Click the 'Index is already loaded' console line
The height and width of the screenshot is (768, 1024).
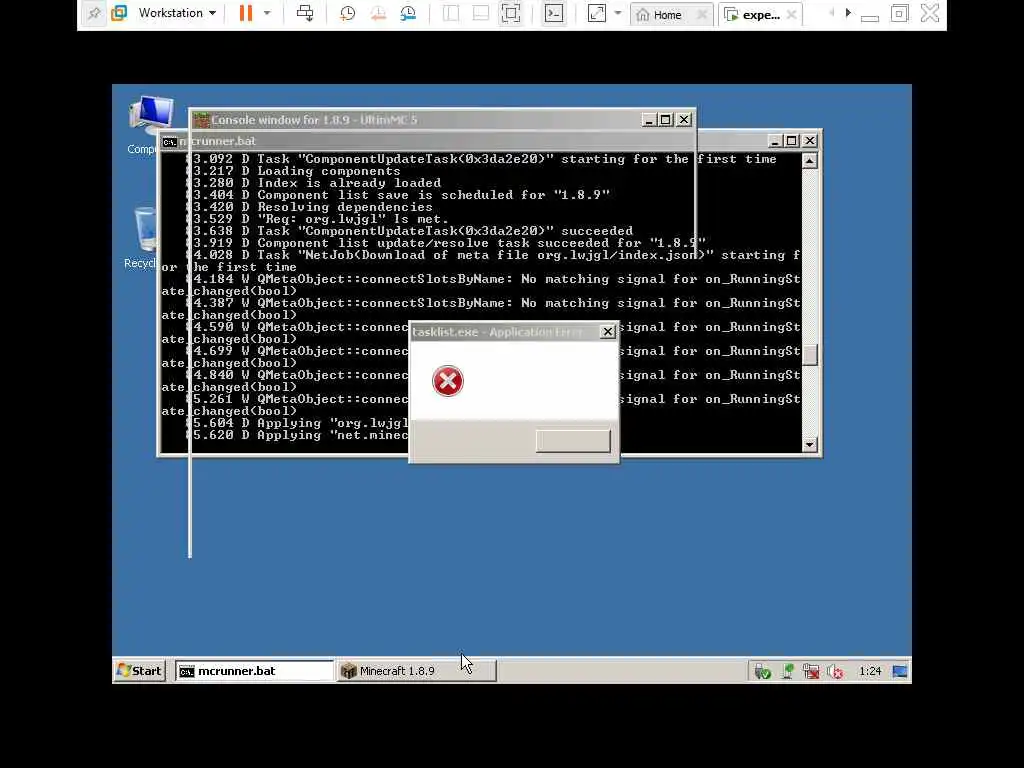click(x=349, y=183)
